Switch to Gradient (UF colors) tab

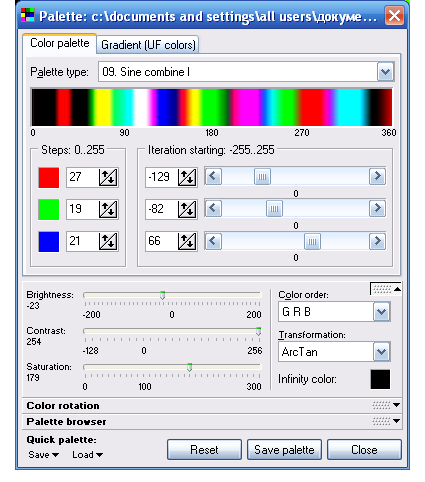[x=148, y=45]
